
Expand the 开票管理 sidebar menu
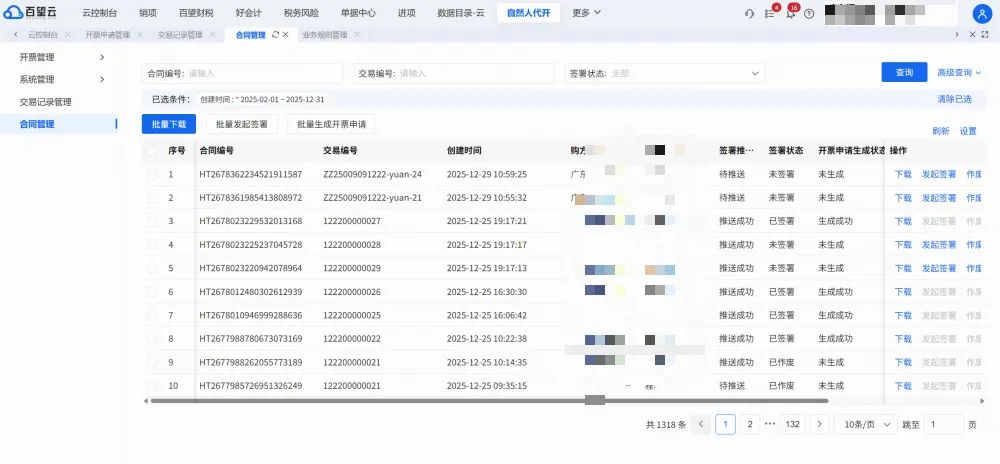62,57
